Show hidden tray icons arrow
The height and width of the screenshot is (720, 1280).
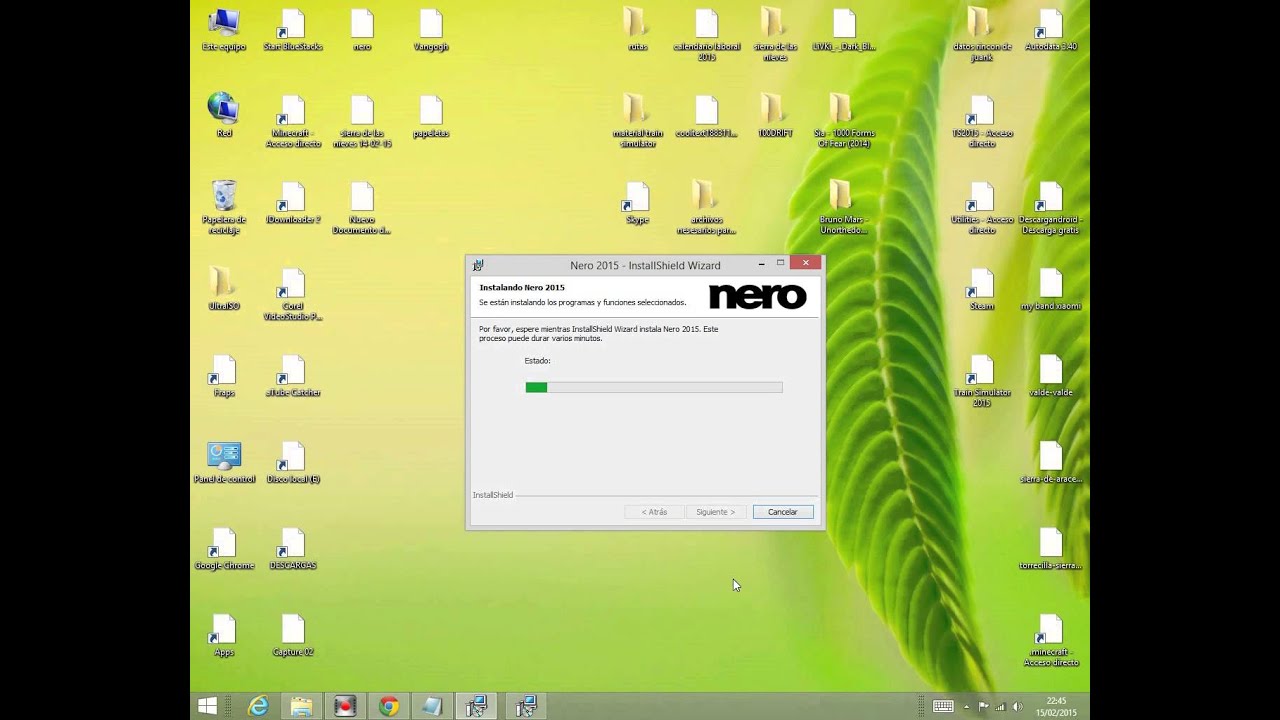[x=966, y=706]
